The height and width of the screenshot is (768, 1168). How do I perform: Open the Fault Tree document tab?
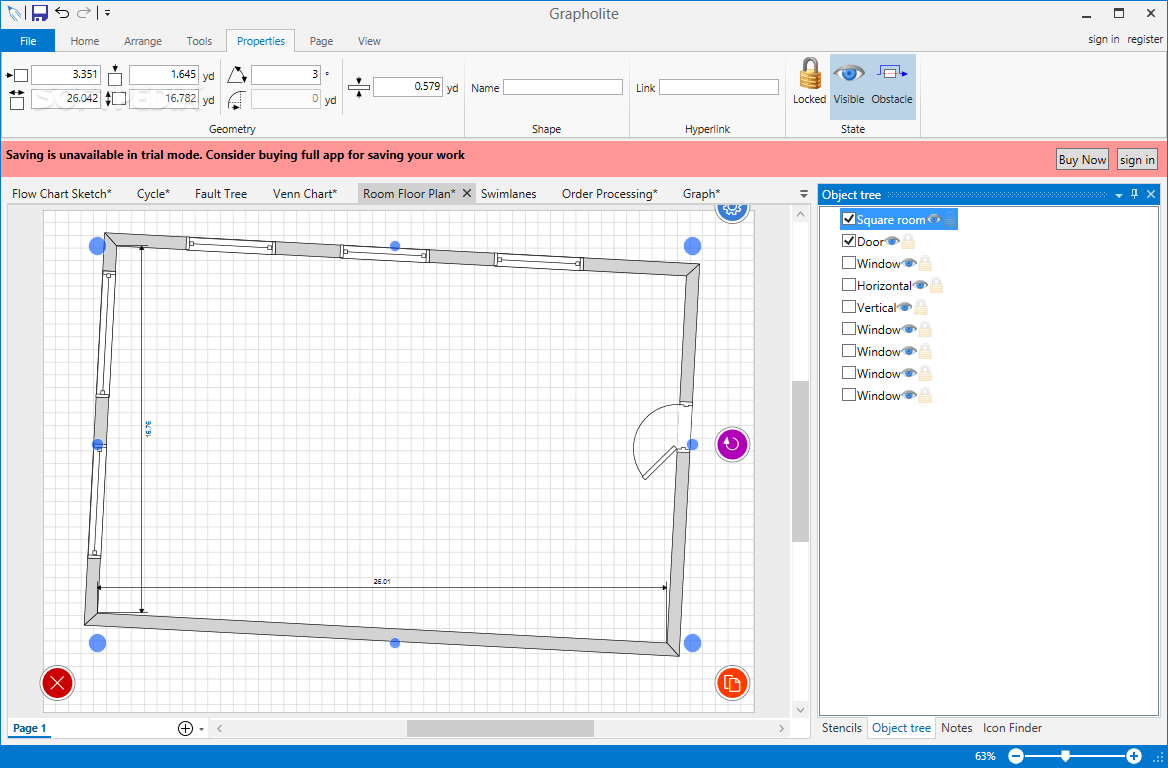point(220,194)
